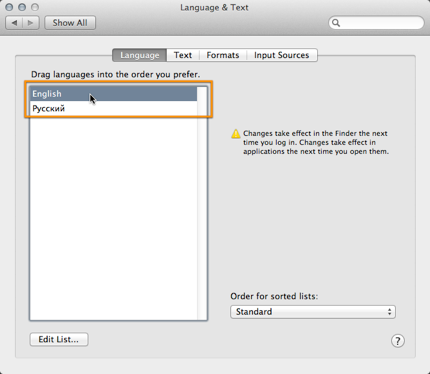Image resolution: width=430 pixels, height=374 pixels.
Task: Select Русский in the language list
Action: [x=113, y=108]
